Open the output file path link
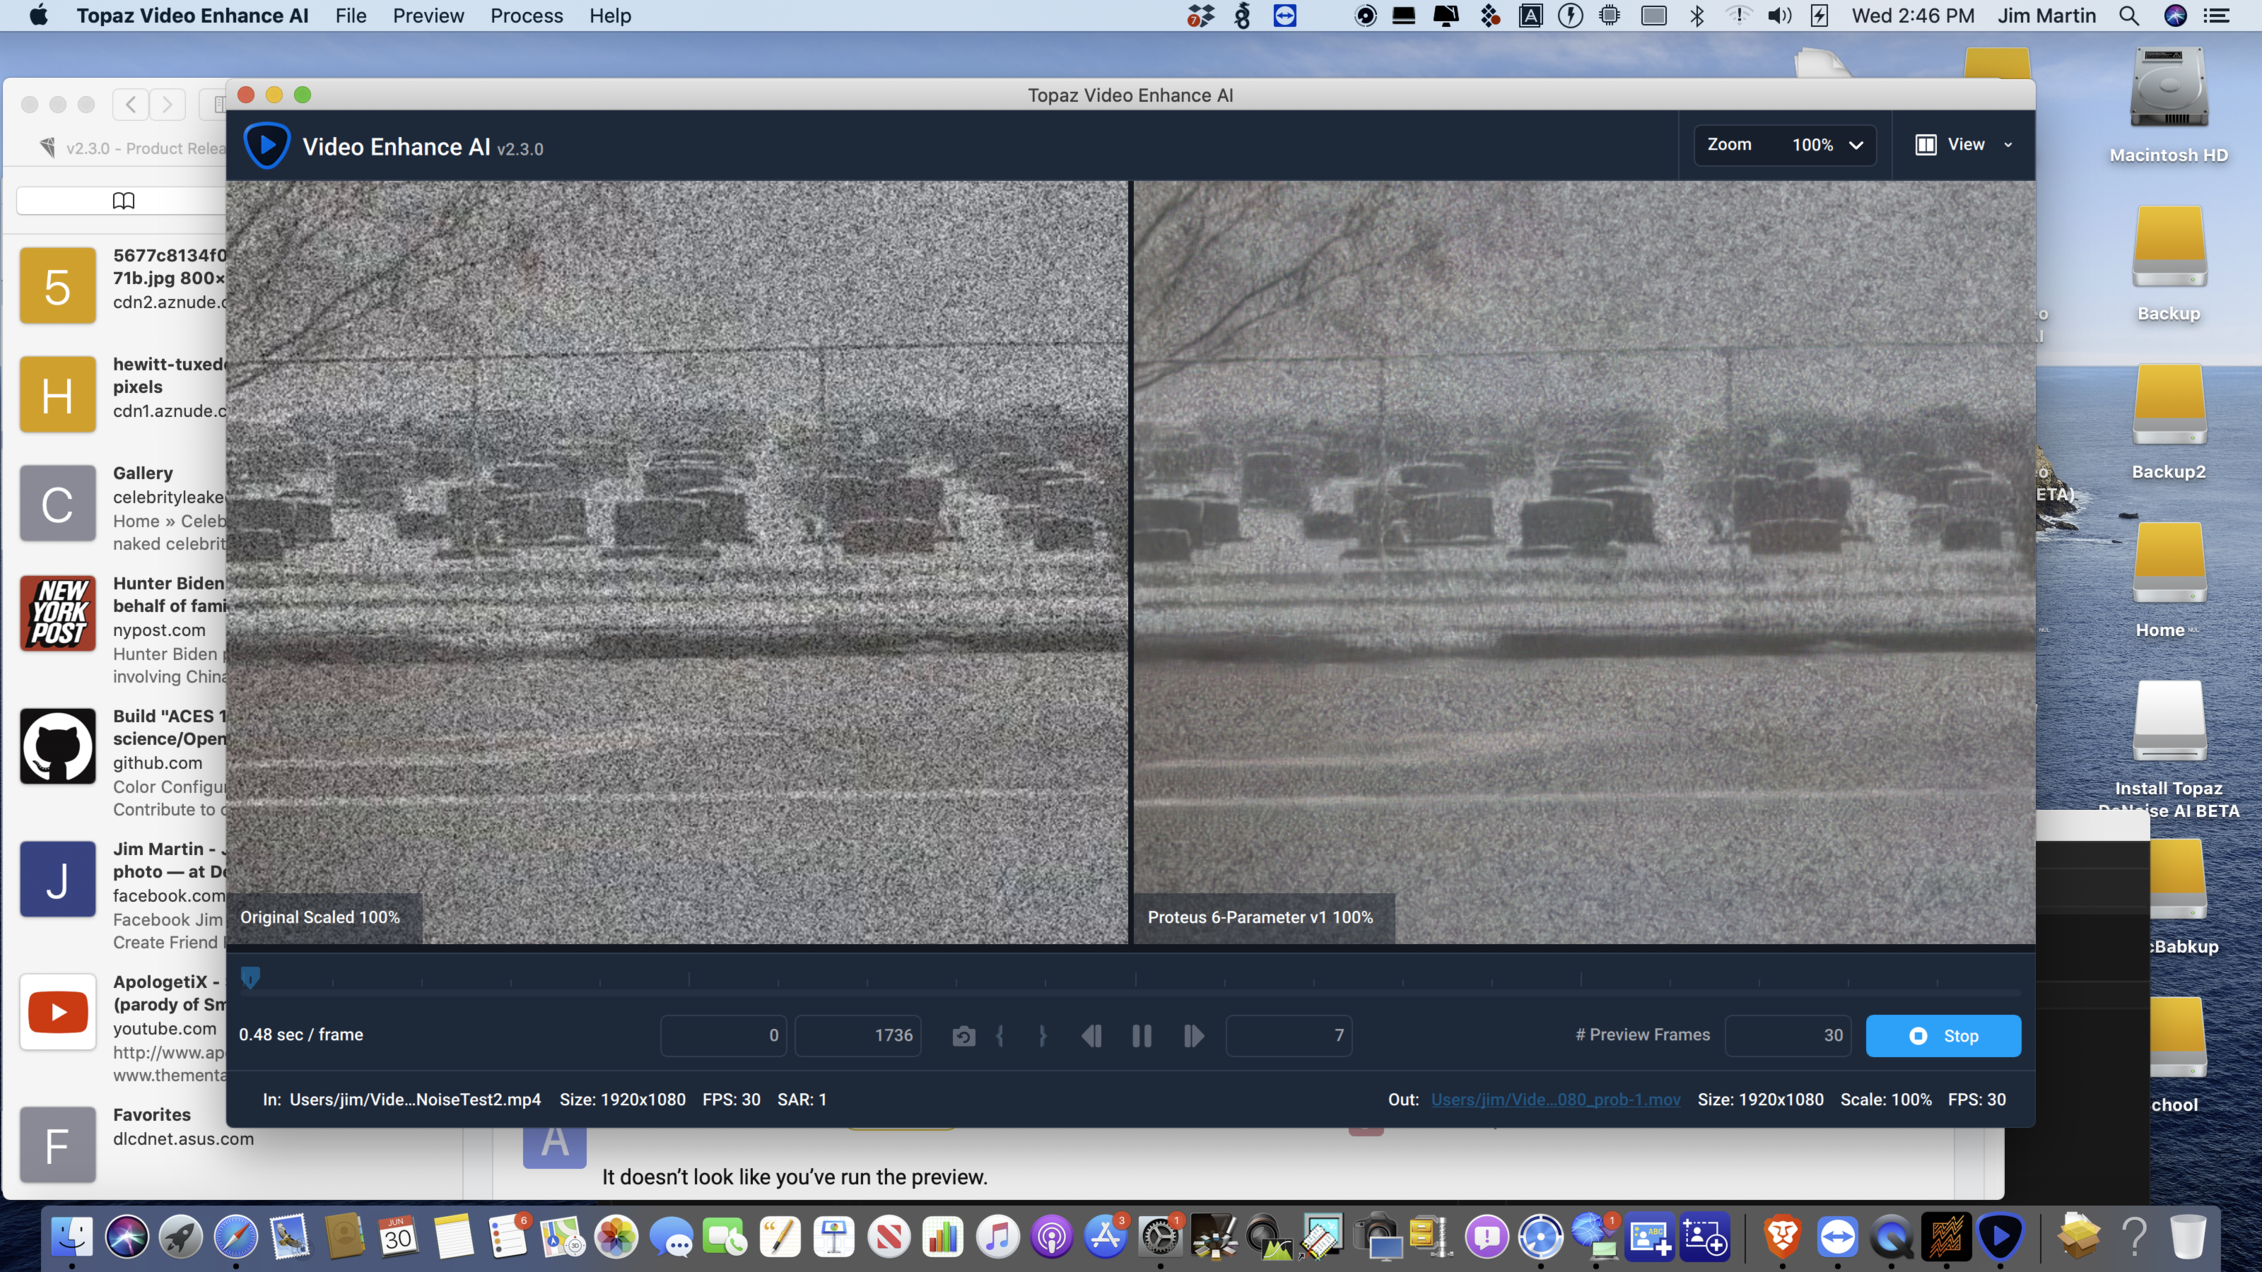The width and height of the screenshot is (2262, 1272). click(1555, 1099)
